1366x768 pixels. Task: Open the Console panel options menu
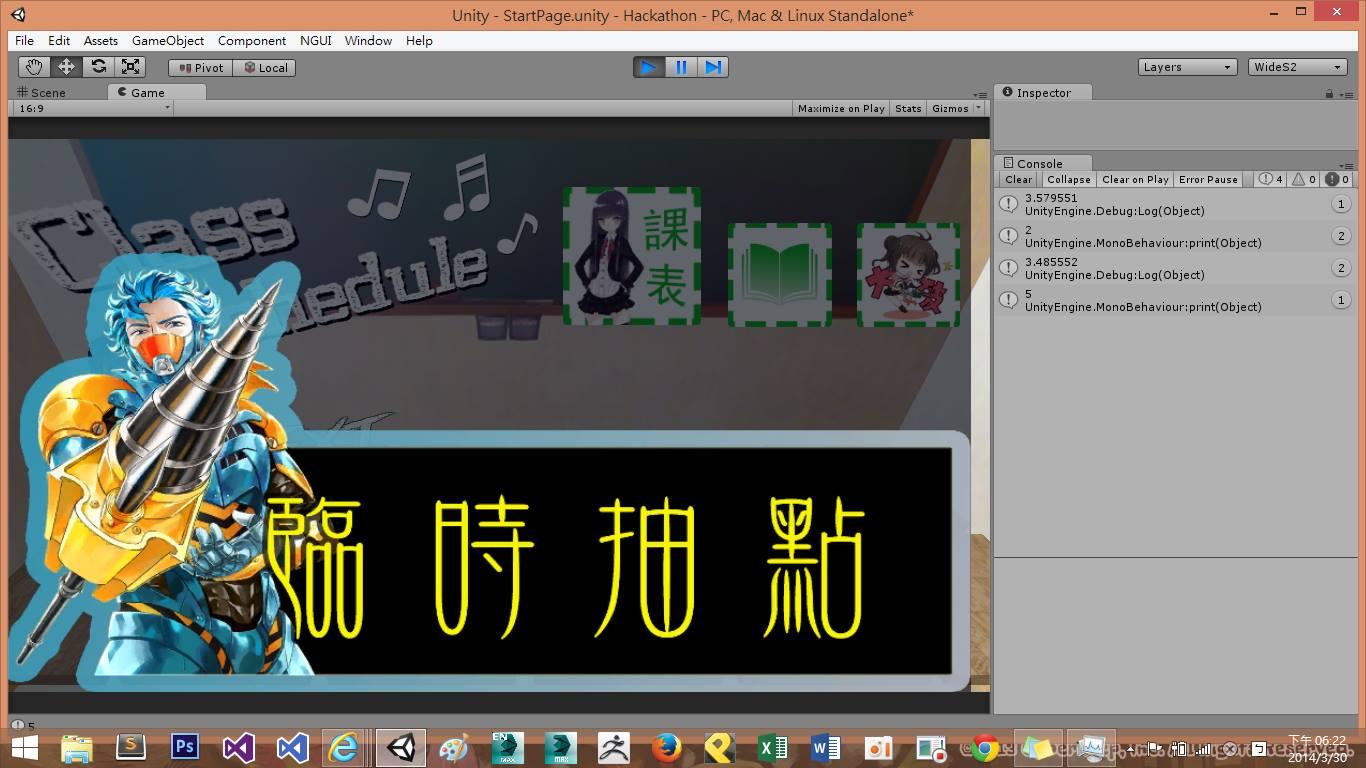[x=1346, y=164]
